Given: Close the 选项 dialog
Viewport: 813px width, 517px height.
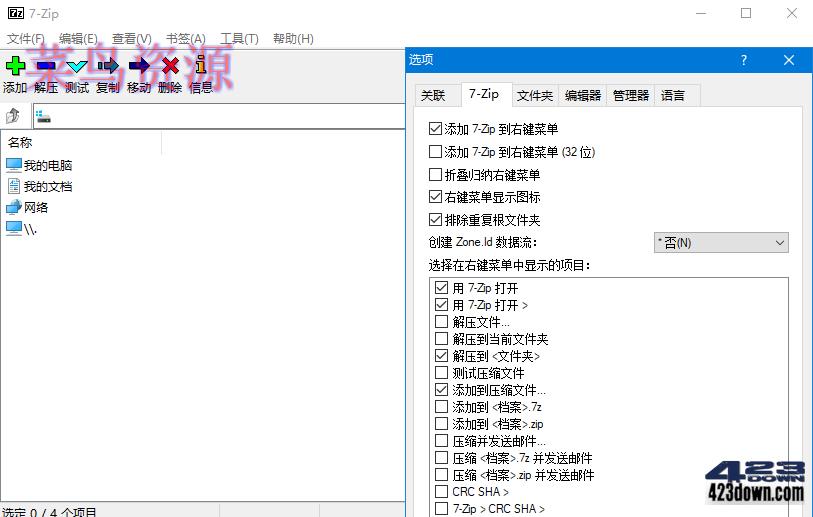Looking at the screenshot, I should click(x=789, y=60).
